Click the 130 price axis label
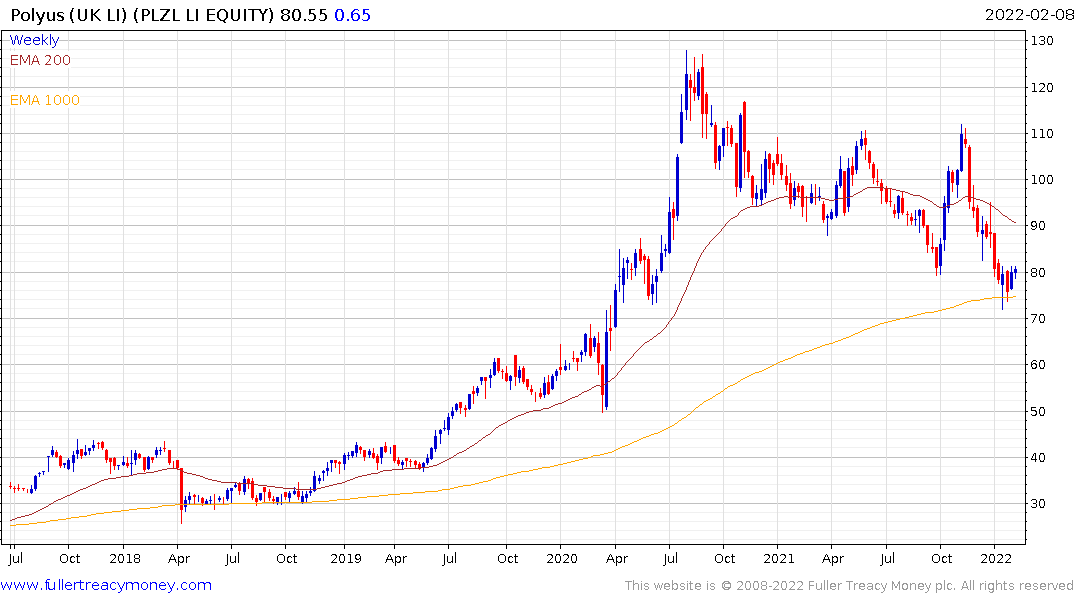1075x600 pixels. [x=1042, y=41]
